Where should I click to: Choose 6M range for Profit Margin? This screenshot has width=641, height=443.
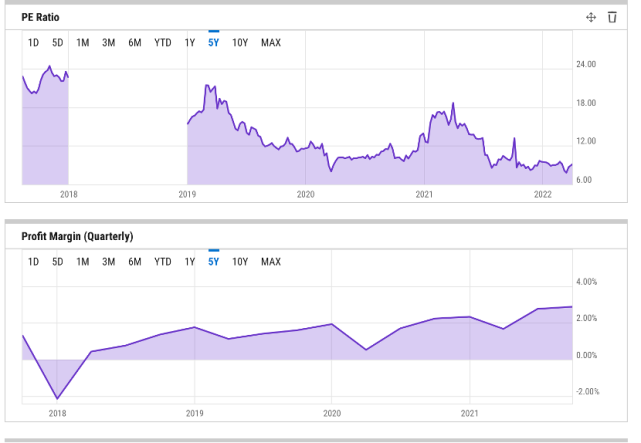click(x=134, y=262)
